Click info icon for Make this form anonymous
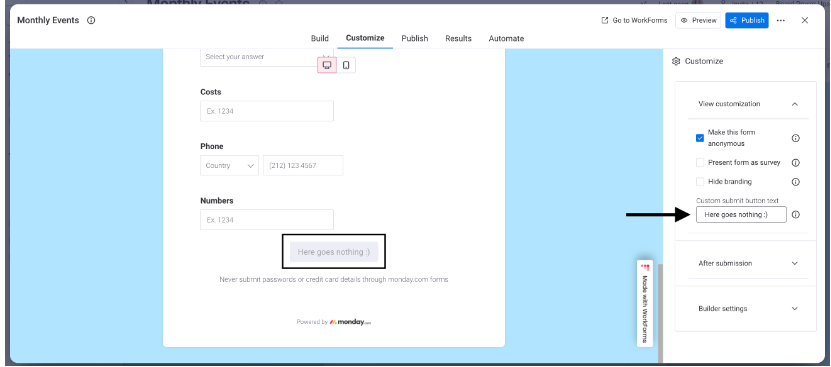 [x=795, y=138]
